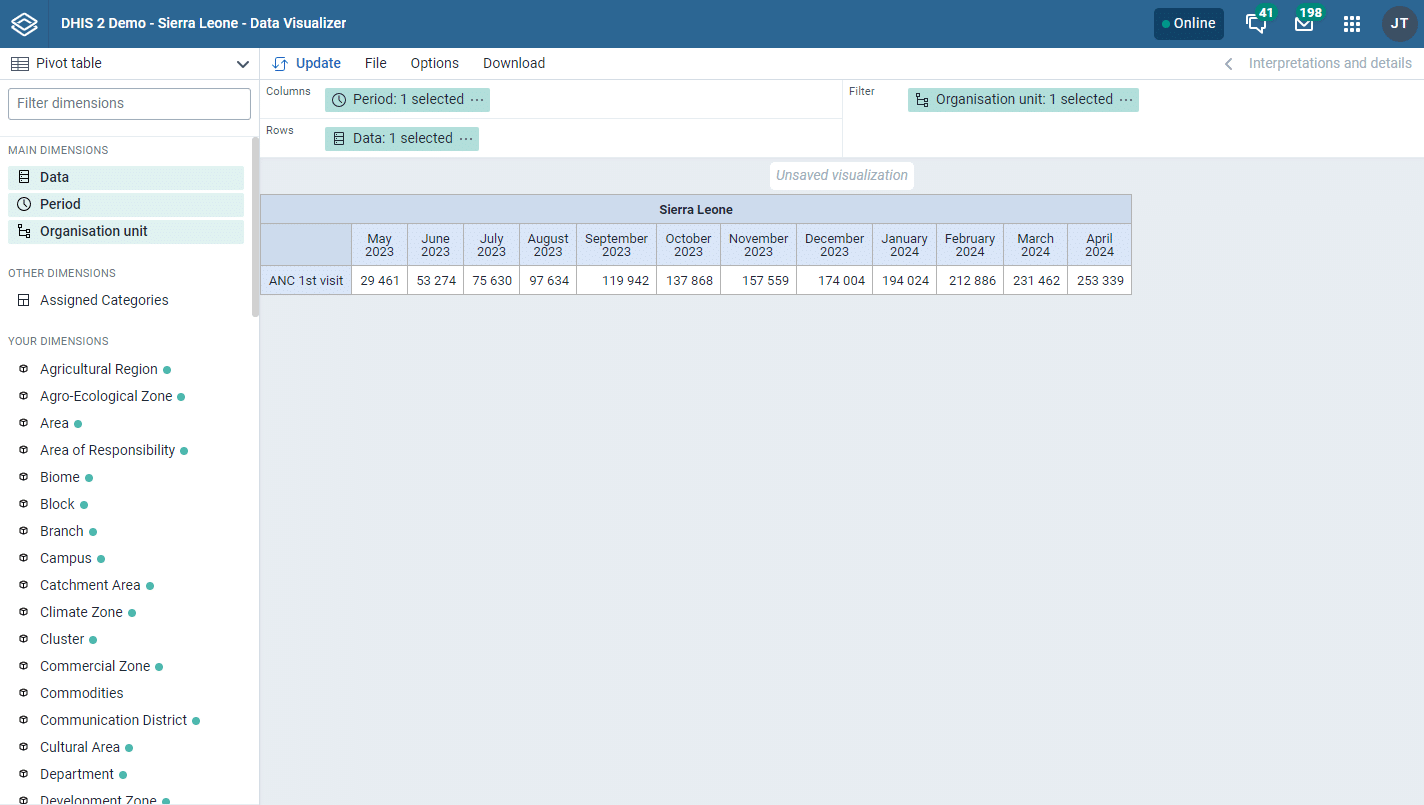Open the Options menu
1424x805 pixels.
tap(435, 63)
